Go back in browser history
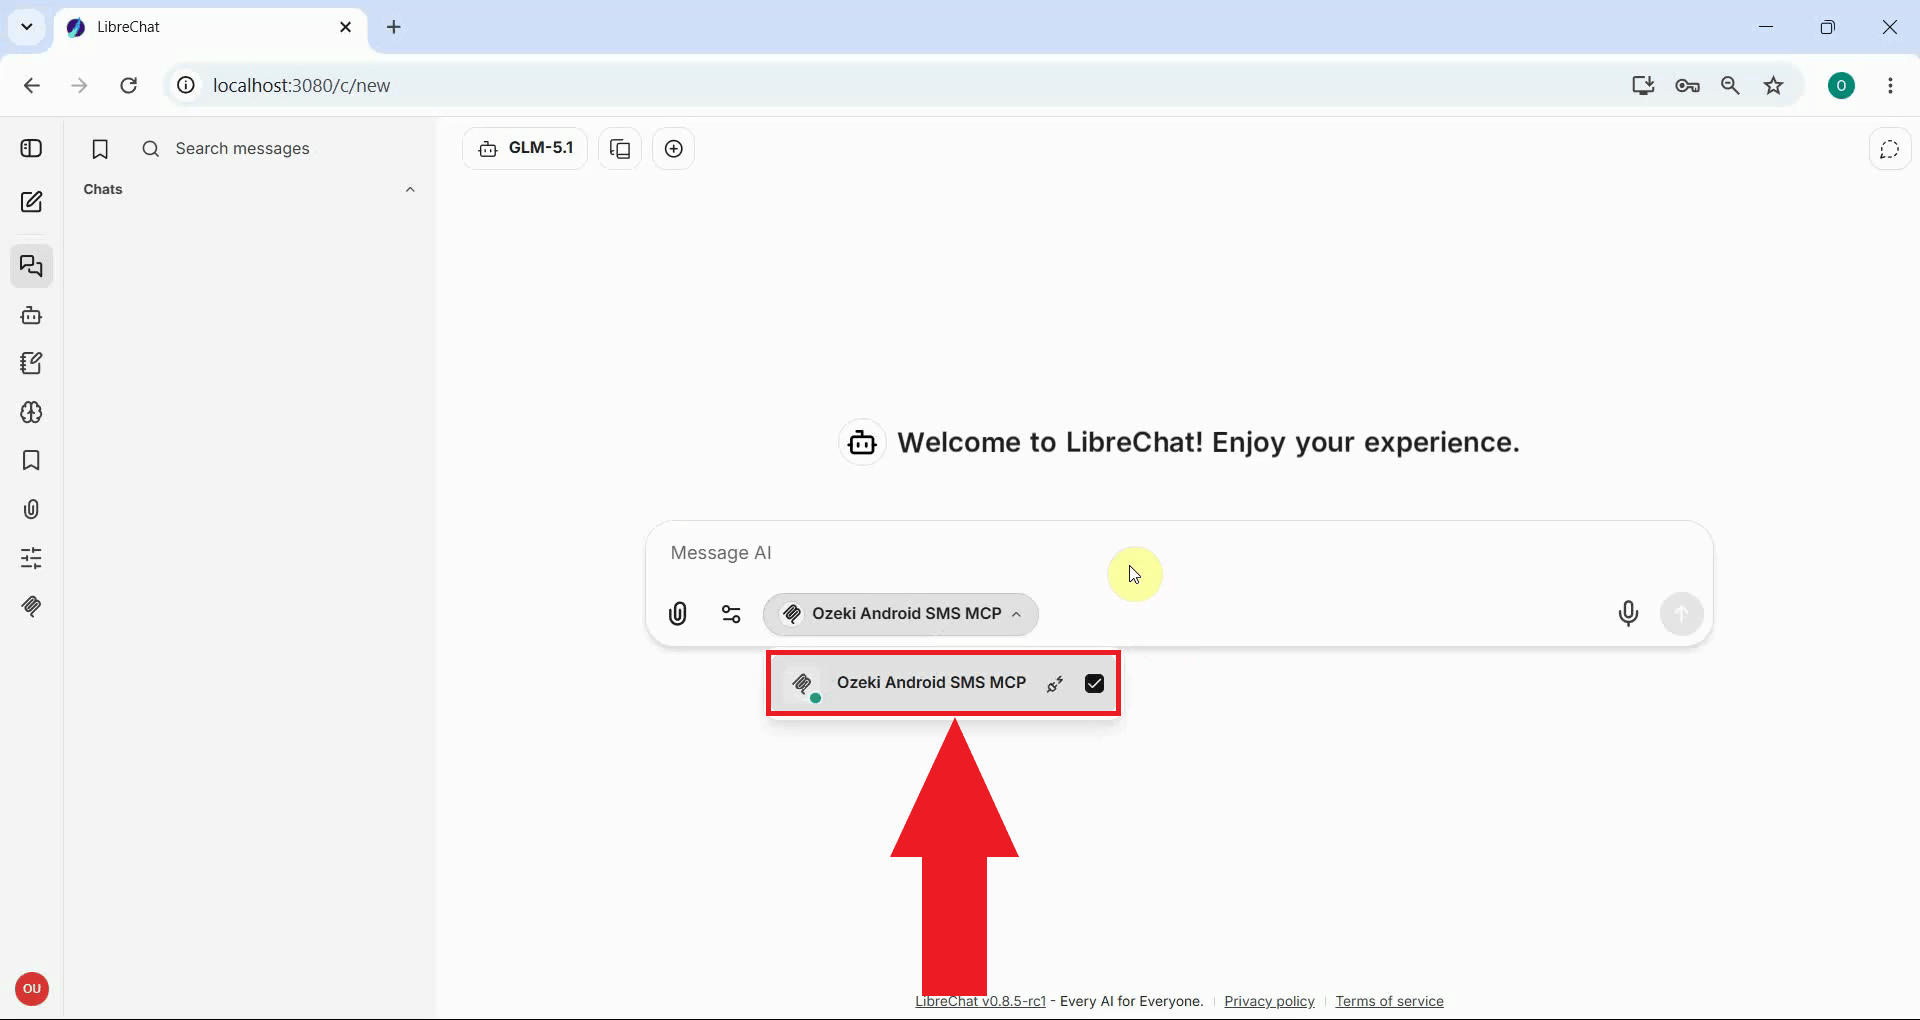This screenshot has width=1920, height=1020. coord(32,86)
